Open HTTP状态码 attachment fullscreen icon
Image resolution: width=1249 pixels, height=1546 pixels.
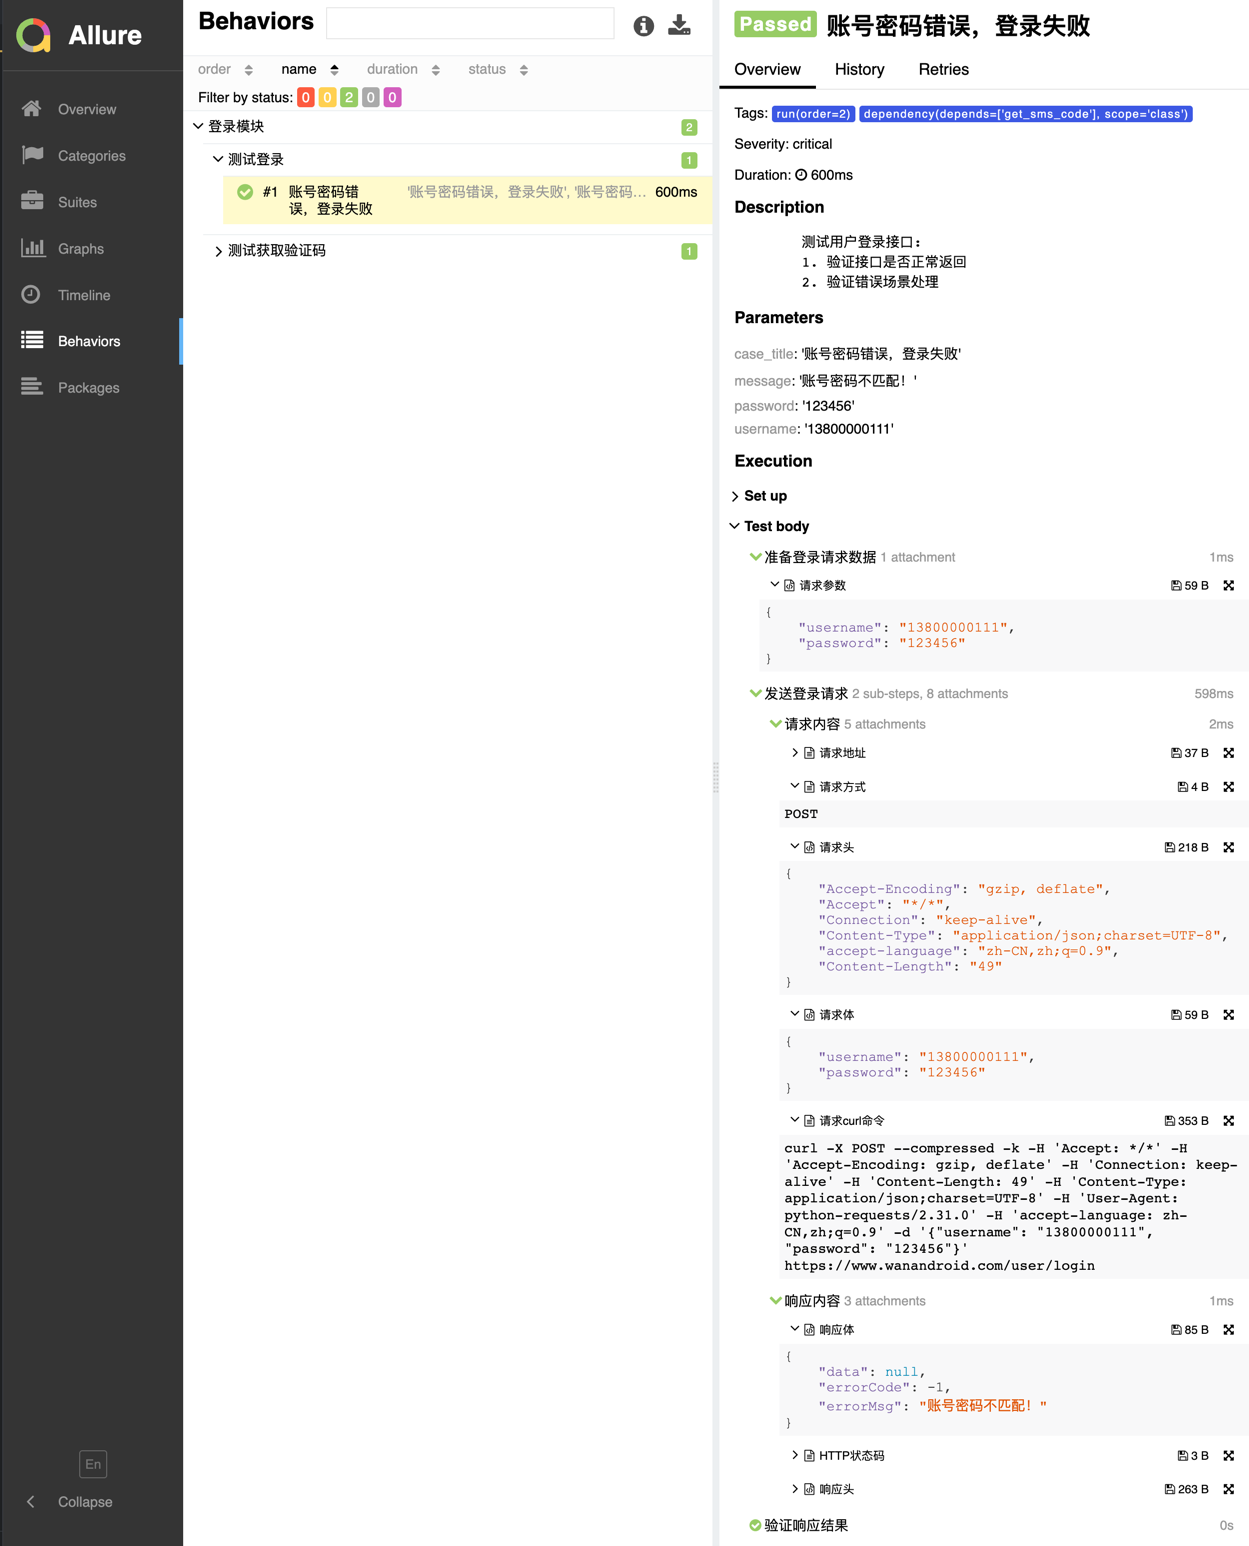[x=1229, y=1456]
